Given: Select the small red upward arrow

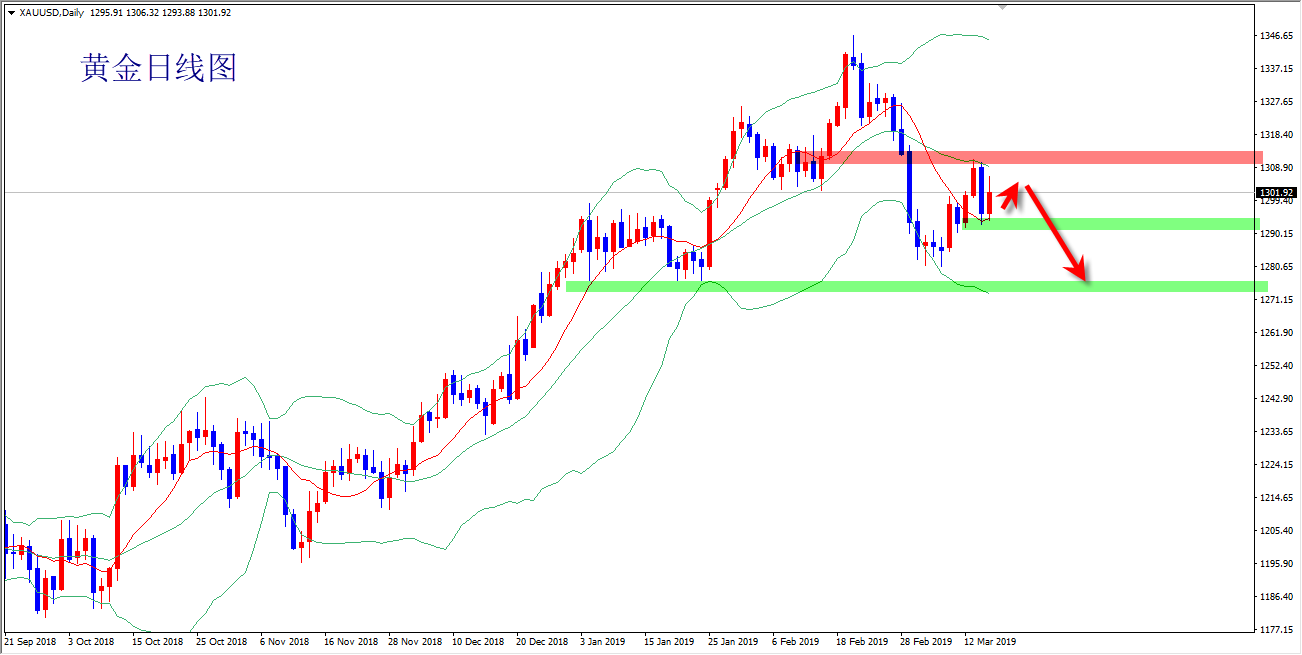Looking at the screenshot, I should click(1010, 194).
